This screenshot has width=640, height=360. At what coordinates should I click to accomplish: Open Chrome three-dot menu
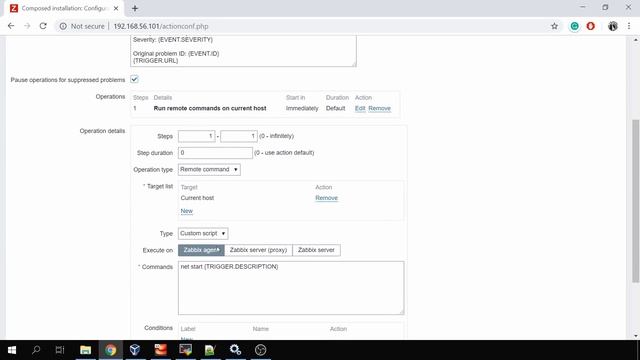pos(629,26)
